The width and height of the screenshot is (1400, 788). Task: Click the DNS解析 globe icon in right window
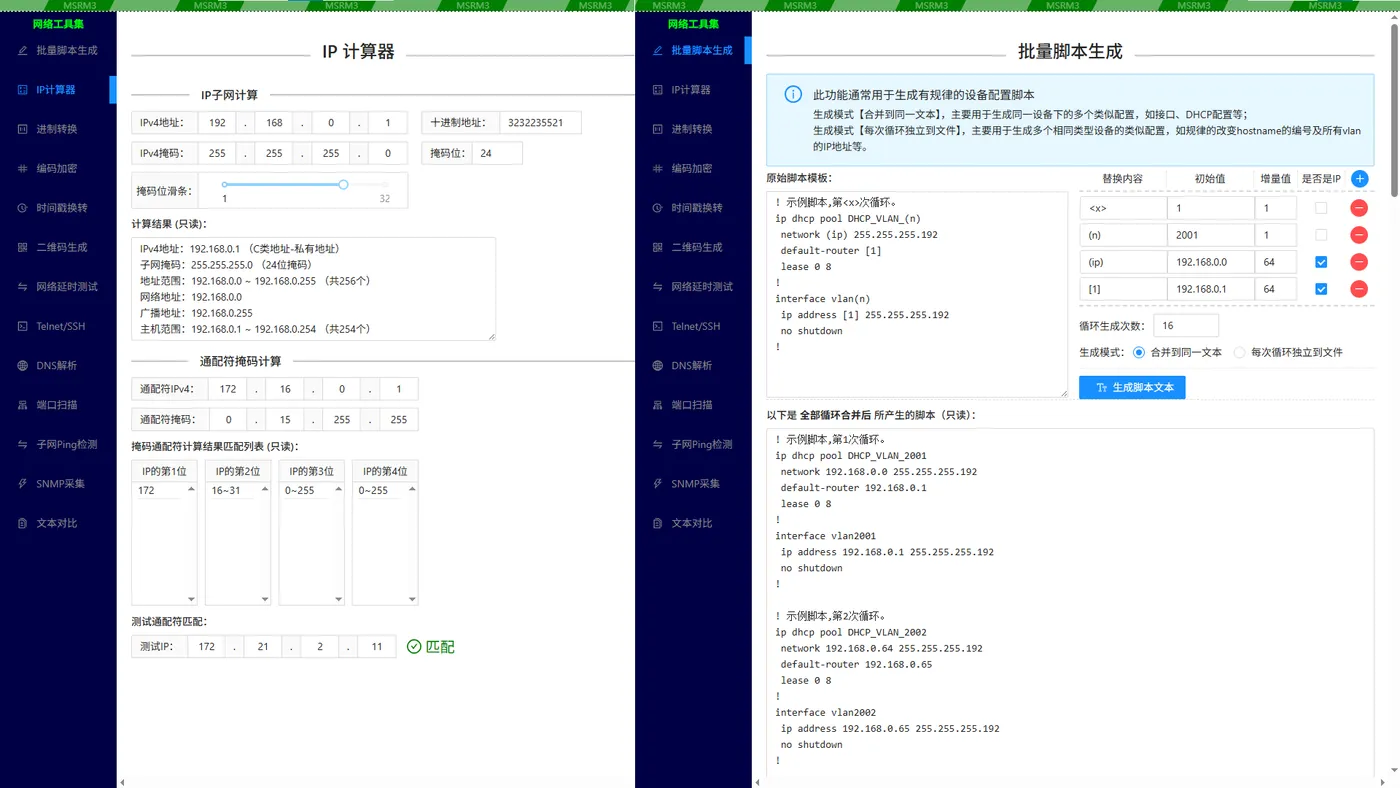[657, 366]
